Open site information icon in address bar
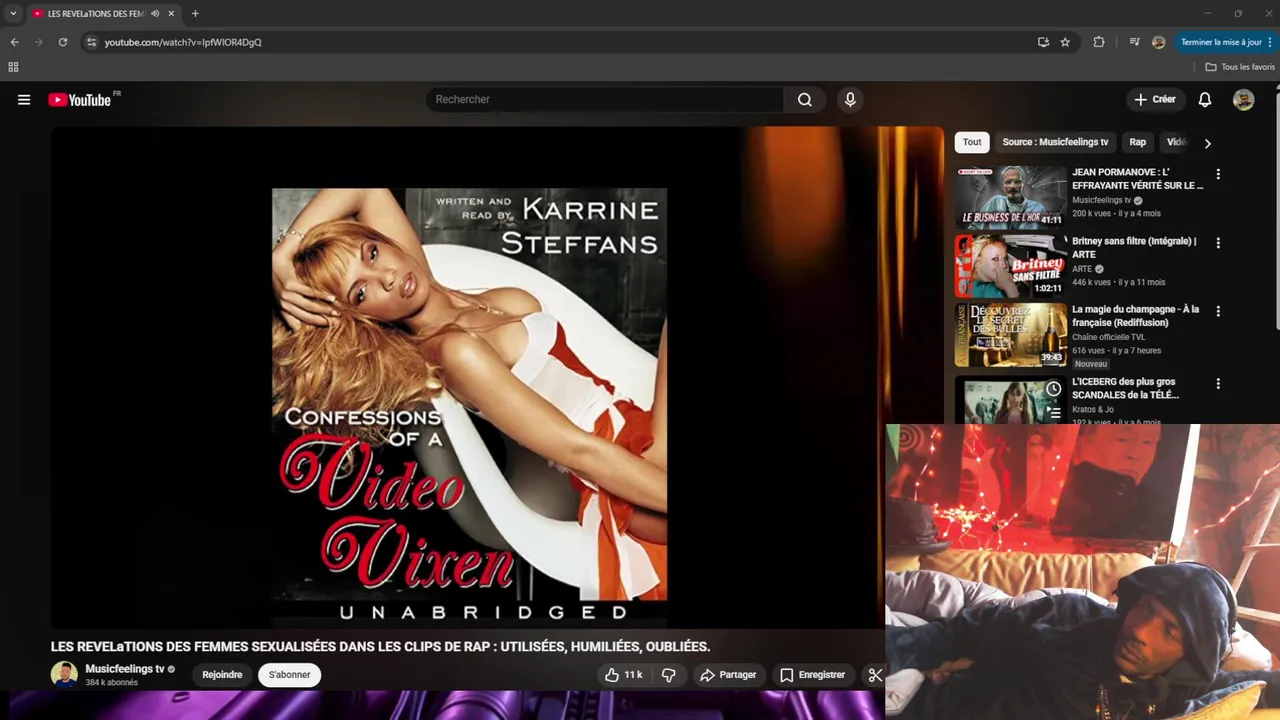 coord(91,42)
